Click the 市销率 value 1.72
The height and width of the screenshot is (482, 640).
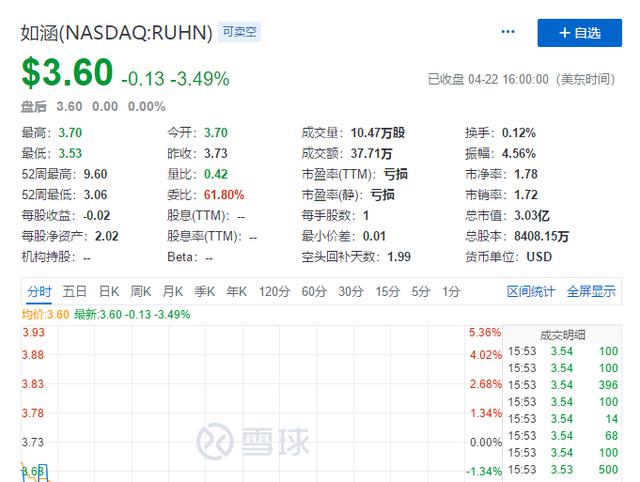point(526,195)
